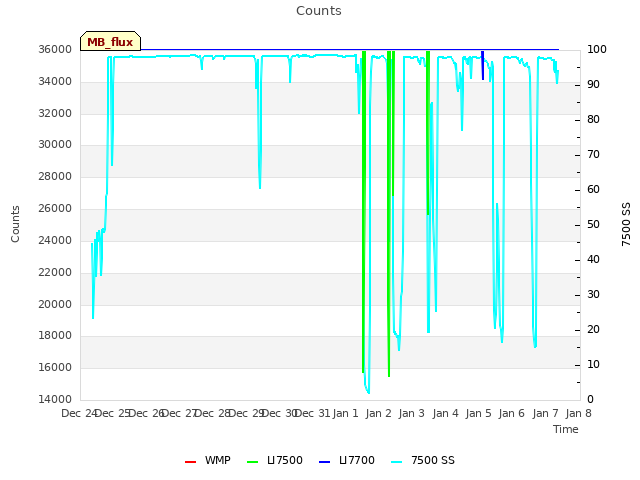Click the 20000 left axis tick label
Screen dimensions: 640x480
(55, 304)
